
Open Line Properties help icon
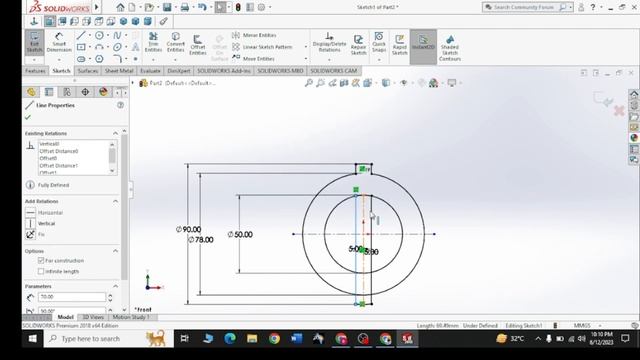[x=120, y=105]
